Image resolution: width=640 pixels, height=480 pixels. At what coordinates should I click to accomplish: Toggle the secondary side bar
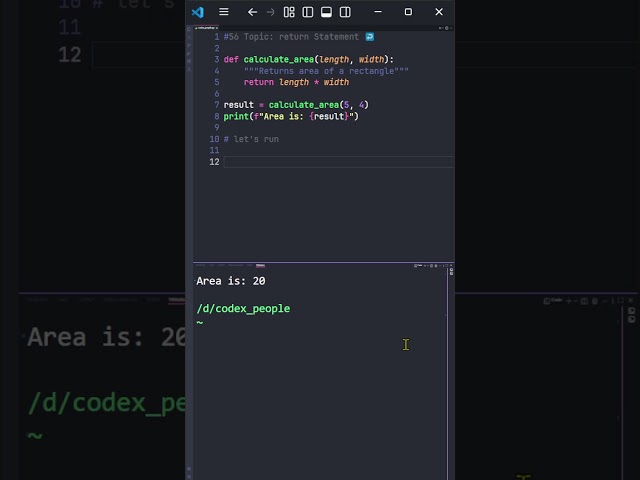[x=345, y=12]
